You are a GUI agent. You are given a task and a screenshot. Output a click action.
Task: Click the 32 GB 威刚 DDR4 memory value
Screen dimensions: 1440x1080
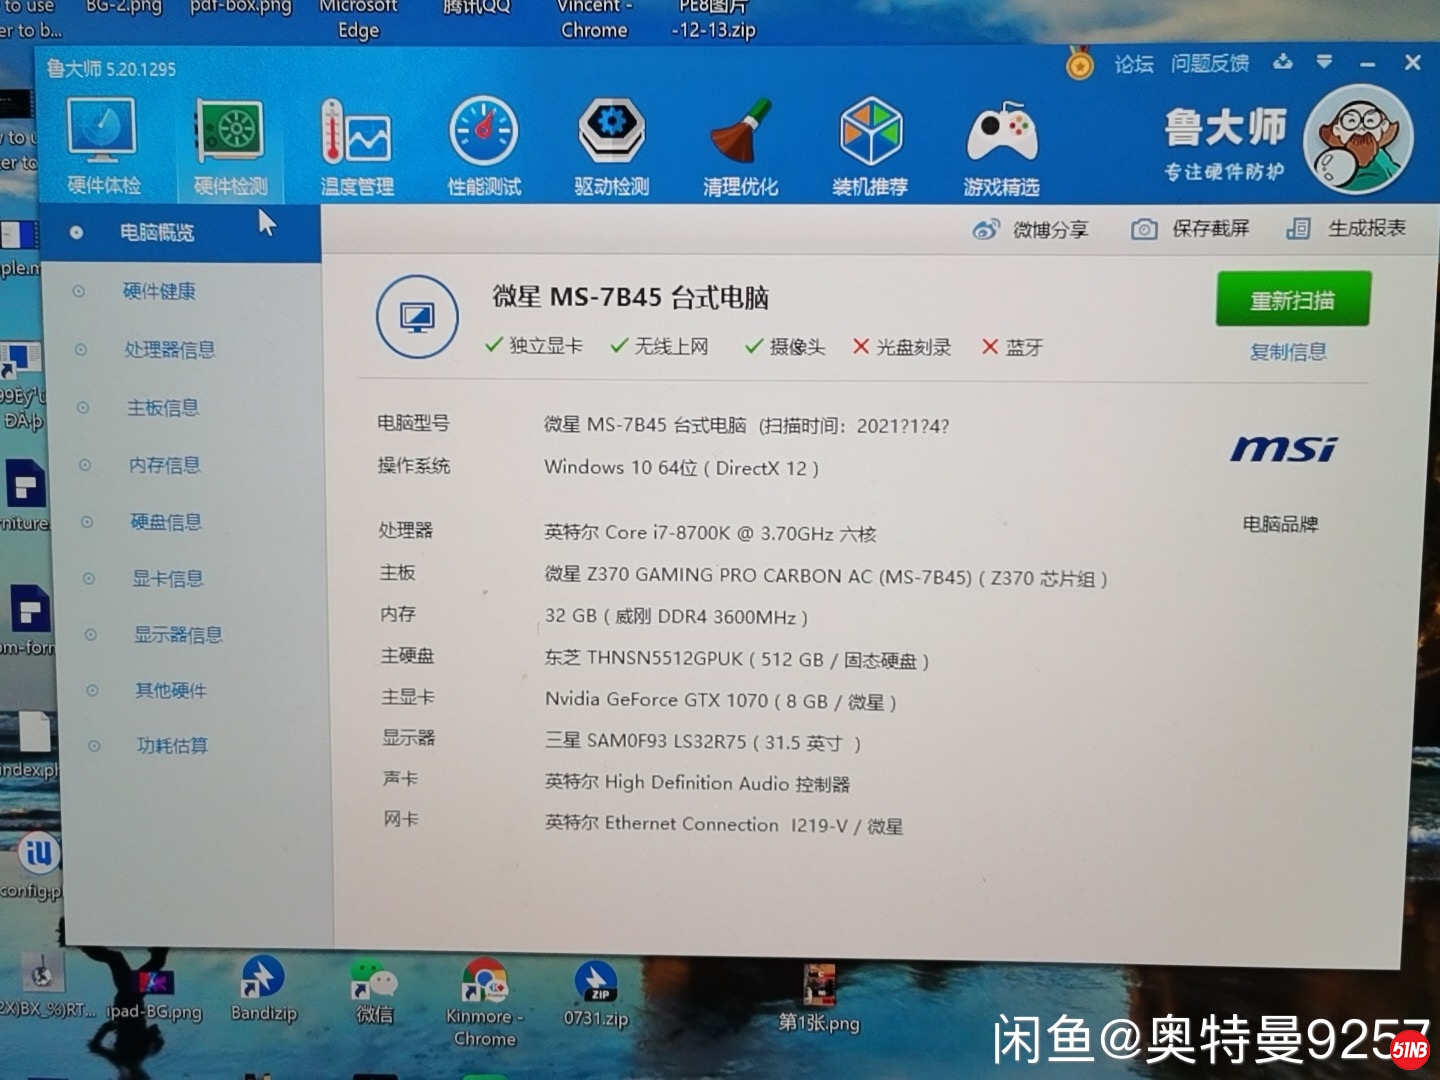click(x=676, y=616)
